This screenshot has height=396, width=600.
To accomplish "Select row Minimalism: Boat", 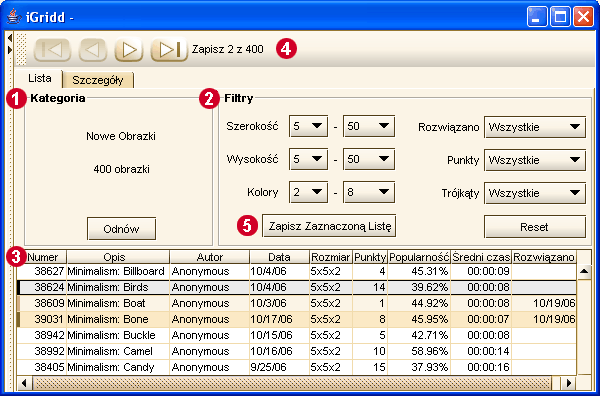I will tap(297, 303).
